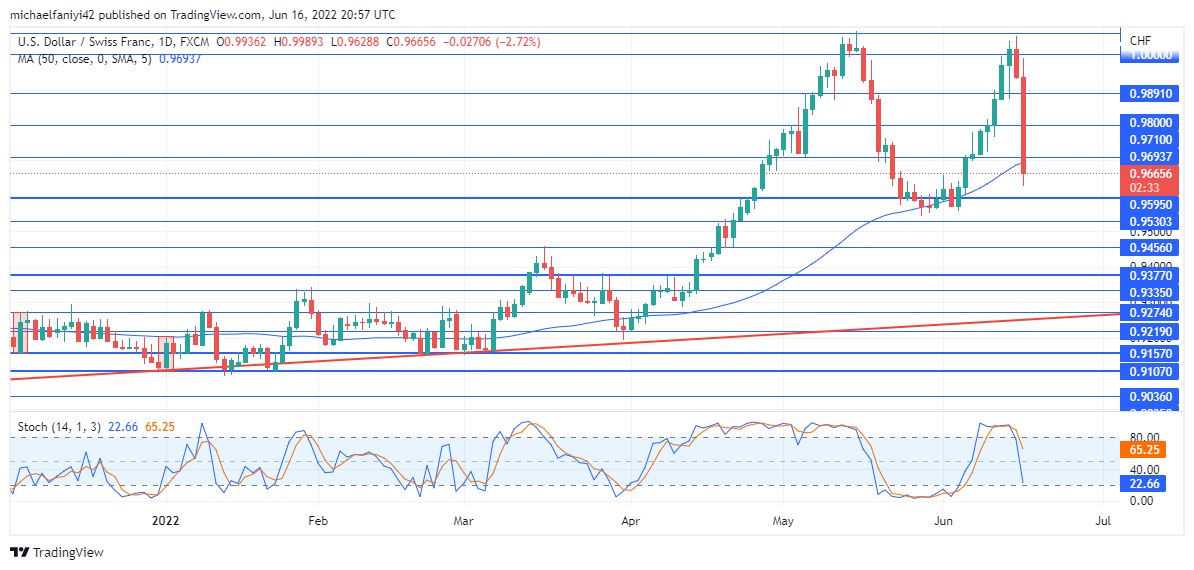Image resolution: width=1194 pixels, height=570 pixels.
Task: Click the Jul label on time axis
Action: click(1102, 521)
